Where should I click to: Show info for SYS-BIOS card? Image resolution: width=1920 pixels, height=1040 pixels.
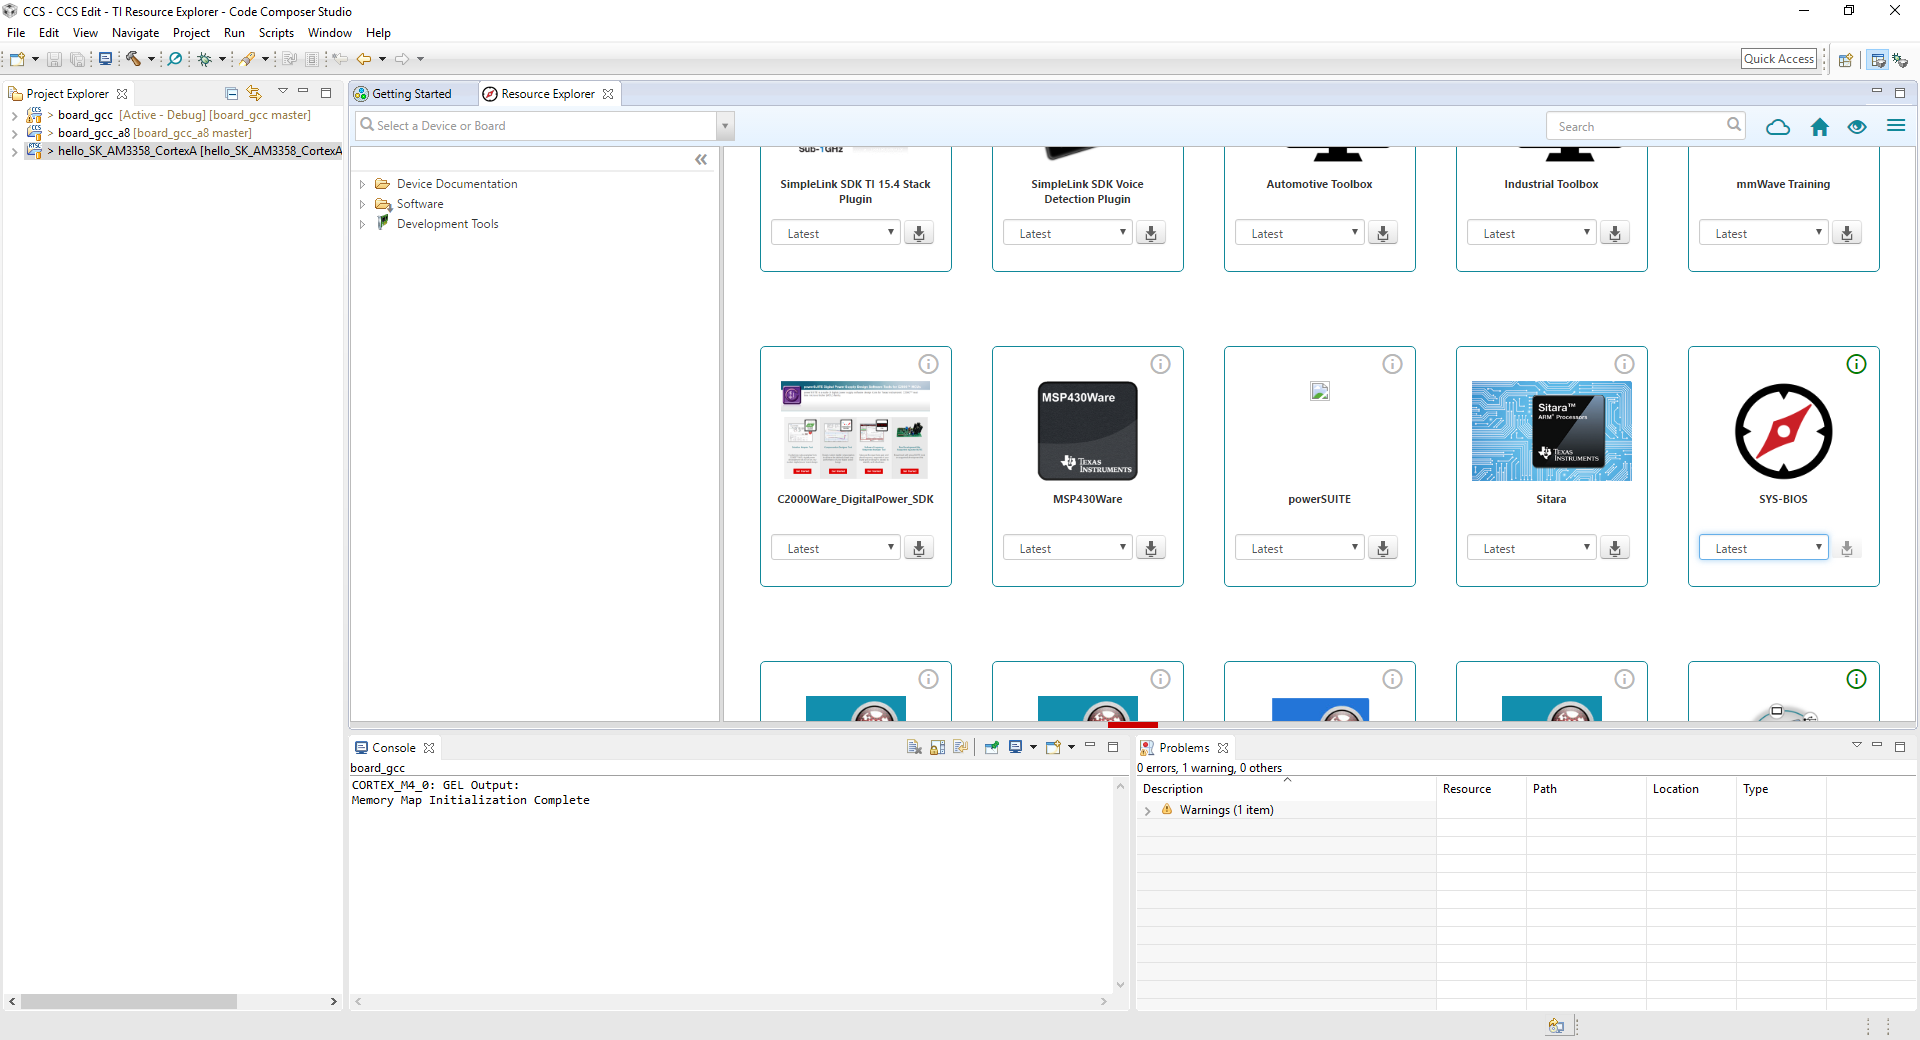coord(1856,364)
